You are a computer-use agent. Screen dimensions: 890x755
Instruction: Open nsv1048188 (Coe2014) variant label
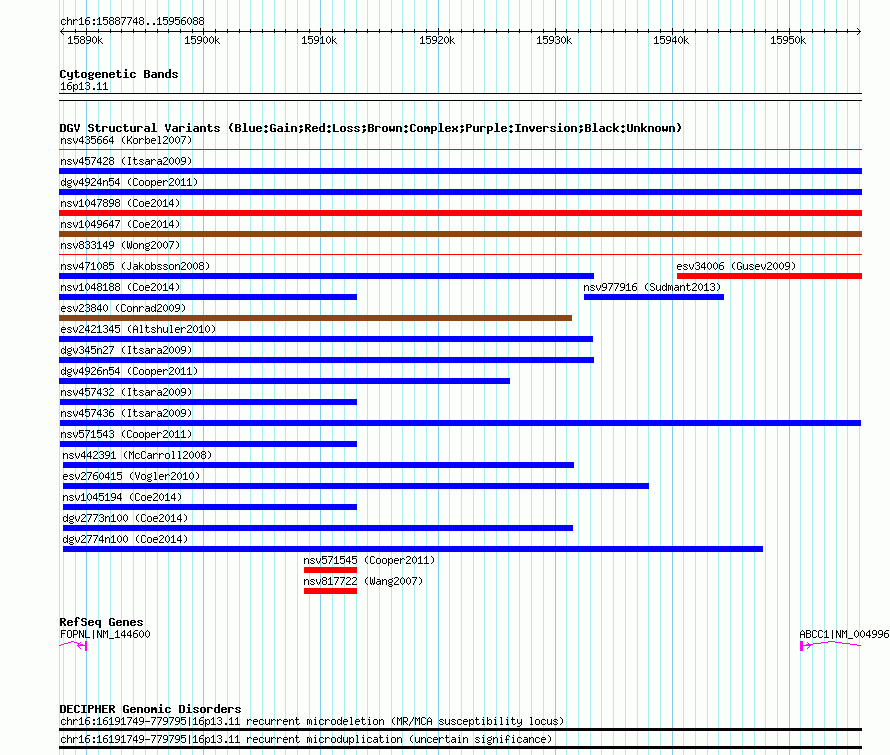click(x=120, y=287)
